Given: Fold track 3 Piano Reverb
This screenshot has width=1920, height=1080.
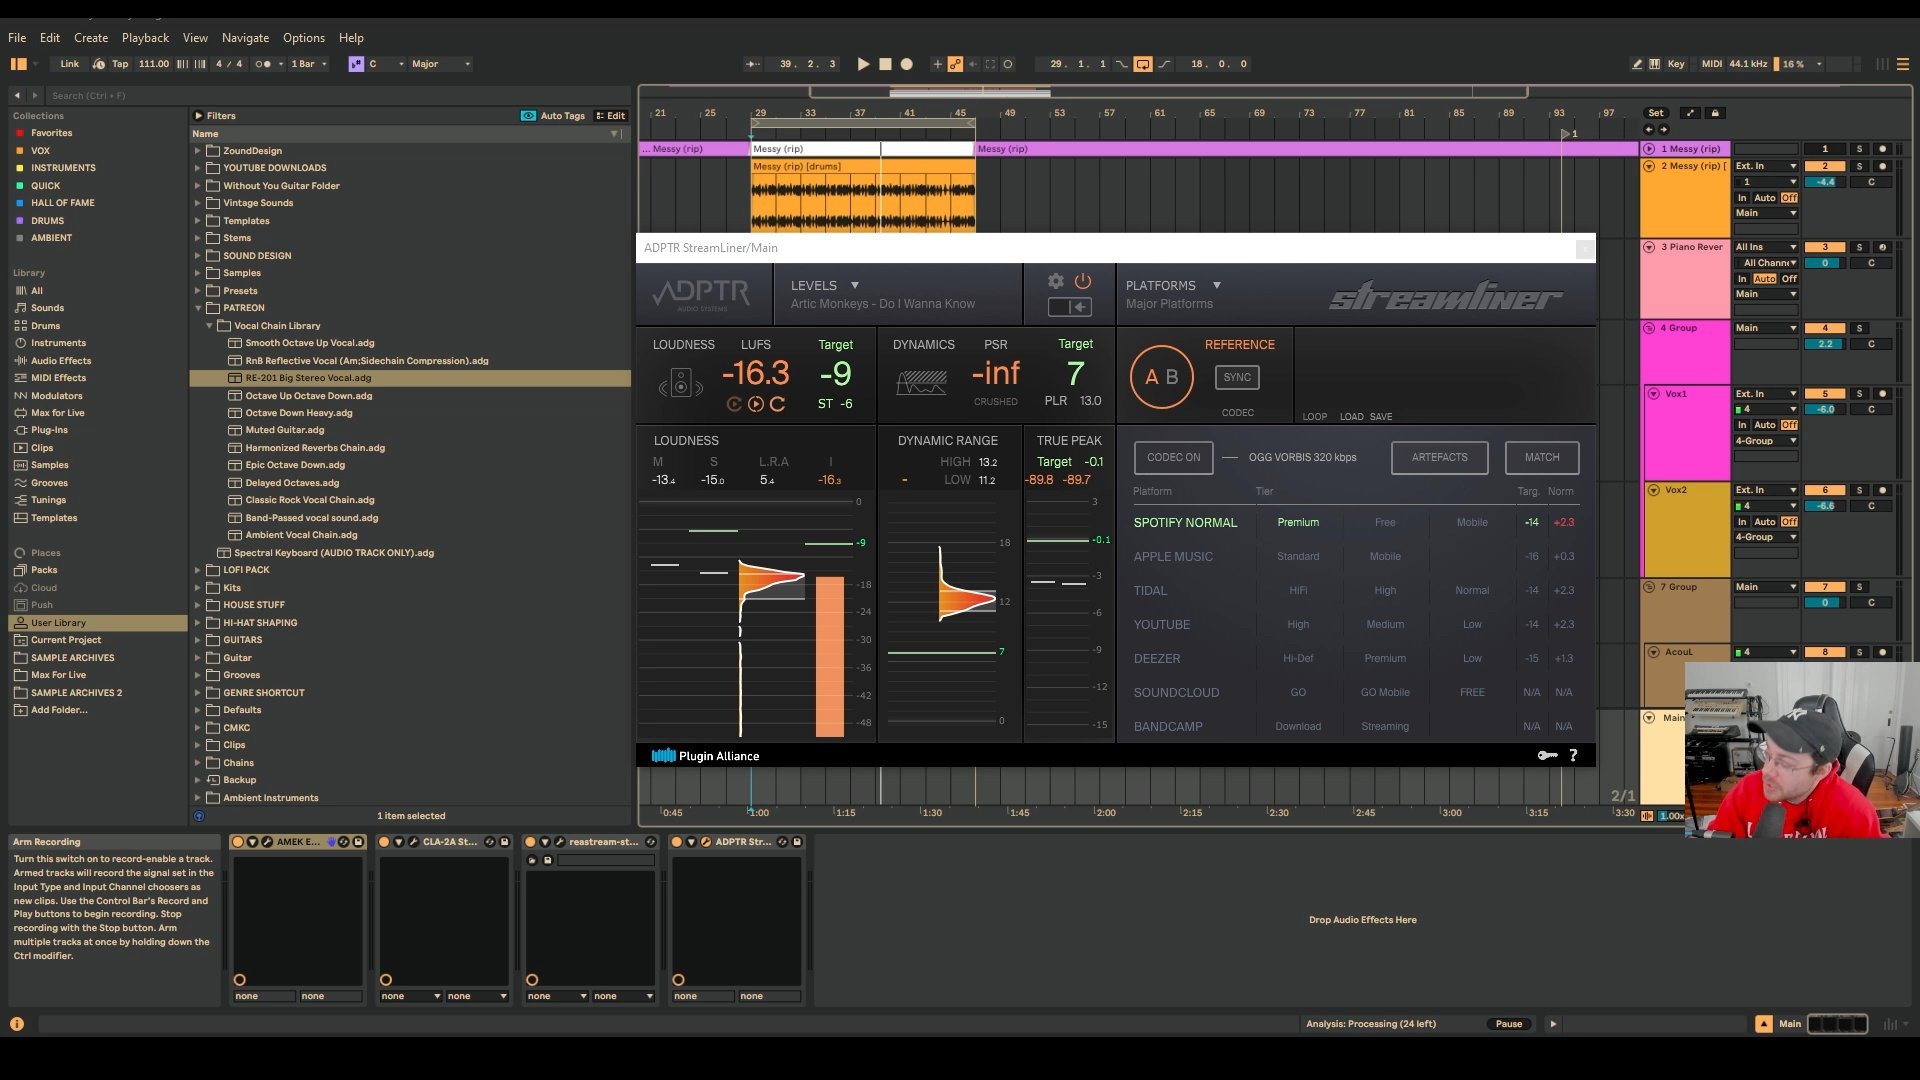Looking at the screenshot, I should point(1649,247).
